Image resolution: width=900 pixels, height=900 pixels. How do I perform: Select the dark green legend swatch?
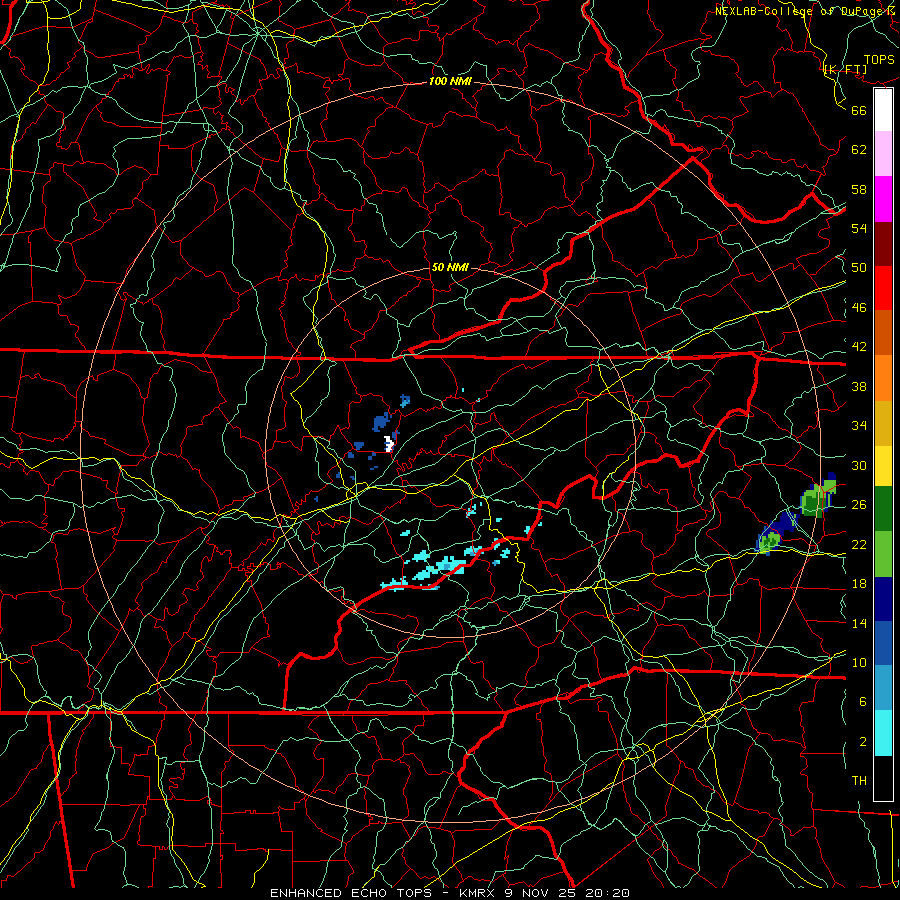click(x=883, y=509)
